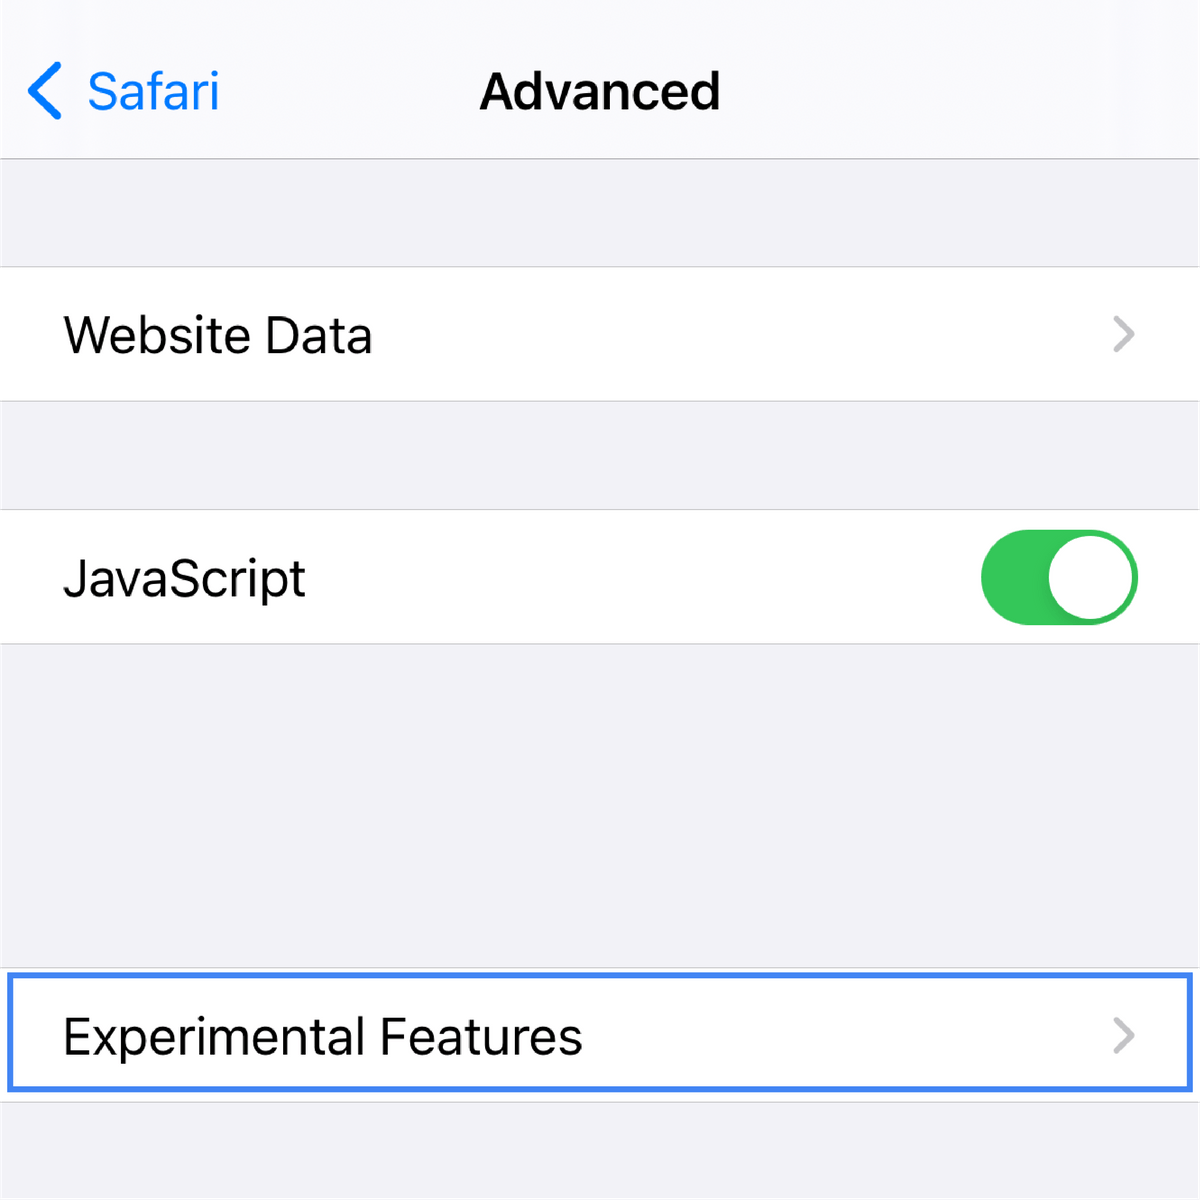Disable the JavaScript switch
The width and height of the screenshot is (1200, 1200).
click(1059, 578)
